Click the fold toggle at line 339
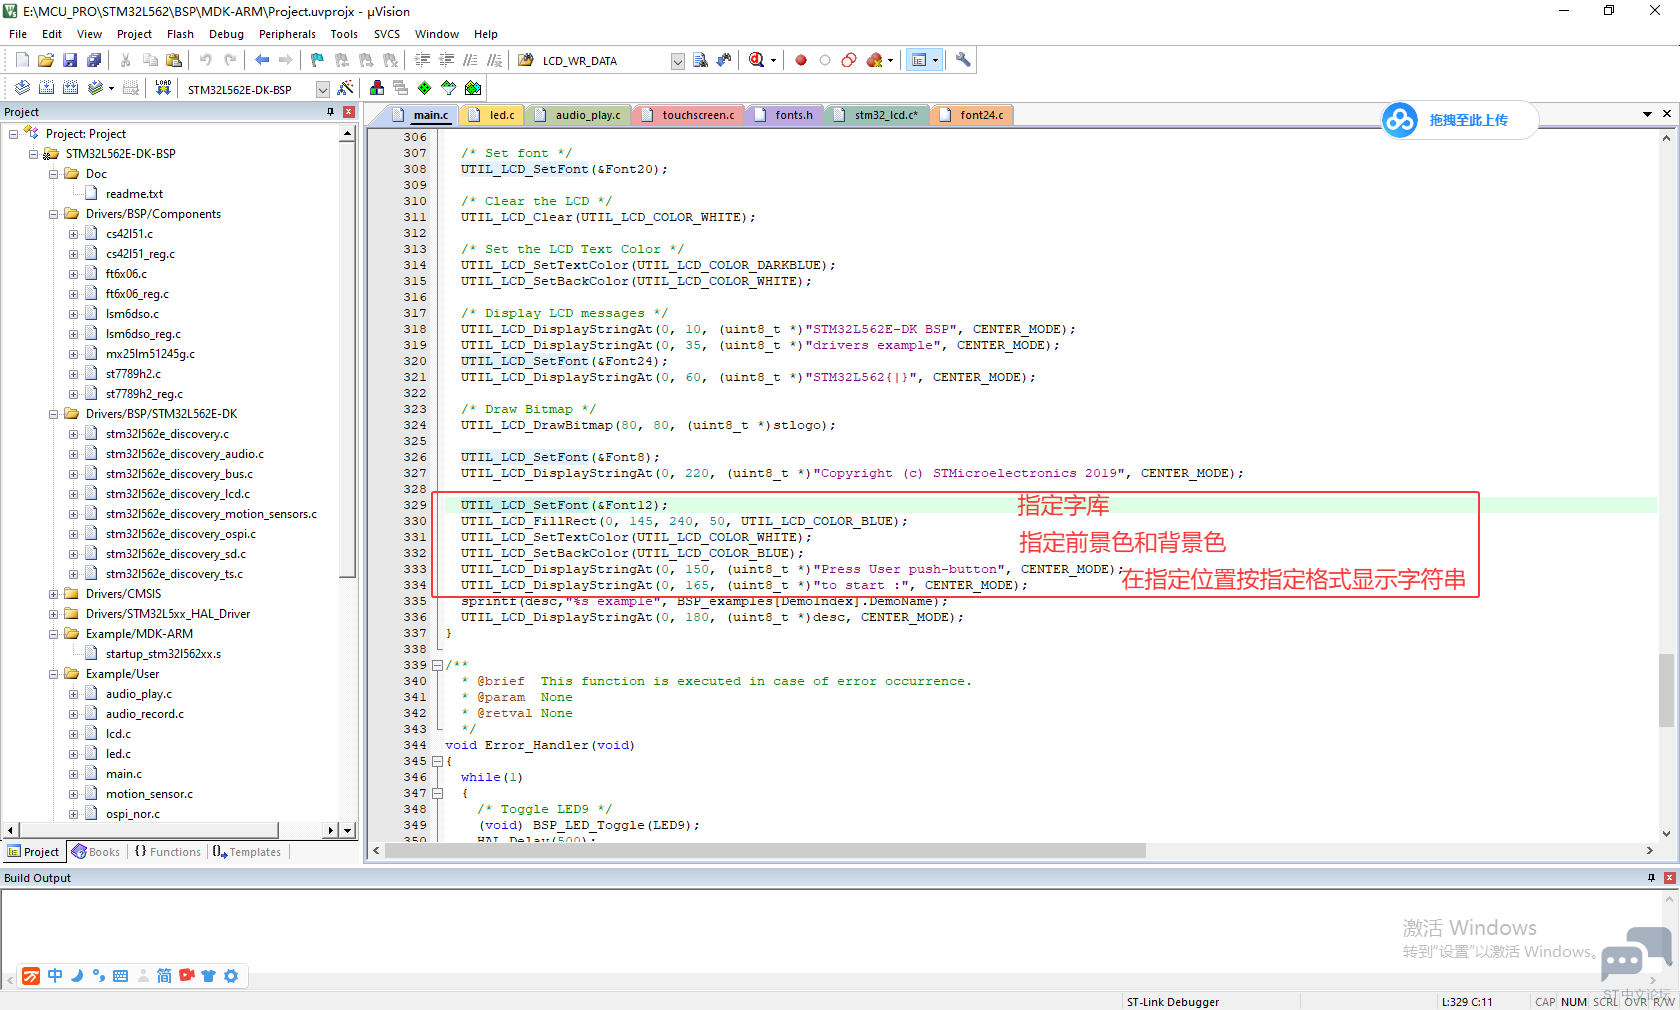 [437, 665]
